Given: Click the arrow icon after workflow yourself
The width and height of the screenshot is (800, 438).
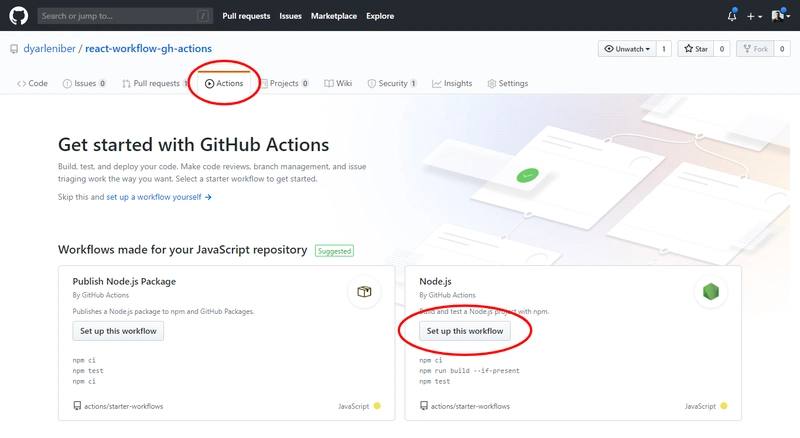Looking at the screenshot, I should coord(208,197).
